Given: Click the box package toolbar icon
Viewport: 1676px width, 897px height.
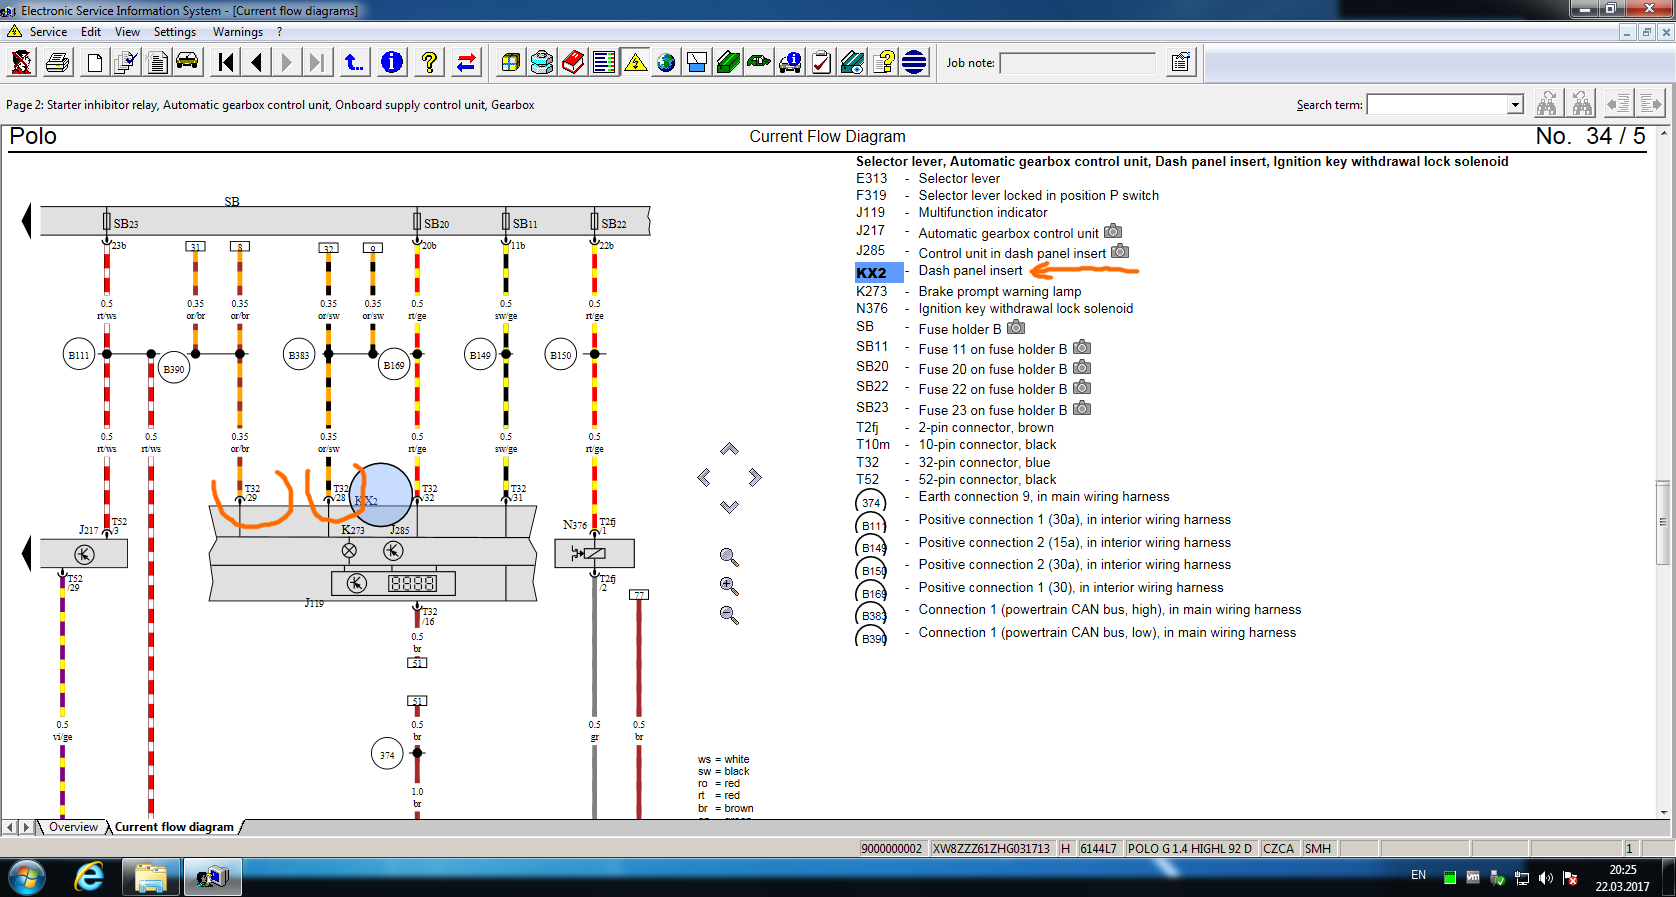Looking at the screenshot, I should pos(510,63).
